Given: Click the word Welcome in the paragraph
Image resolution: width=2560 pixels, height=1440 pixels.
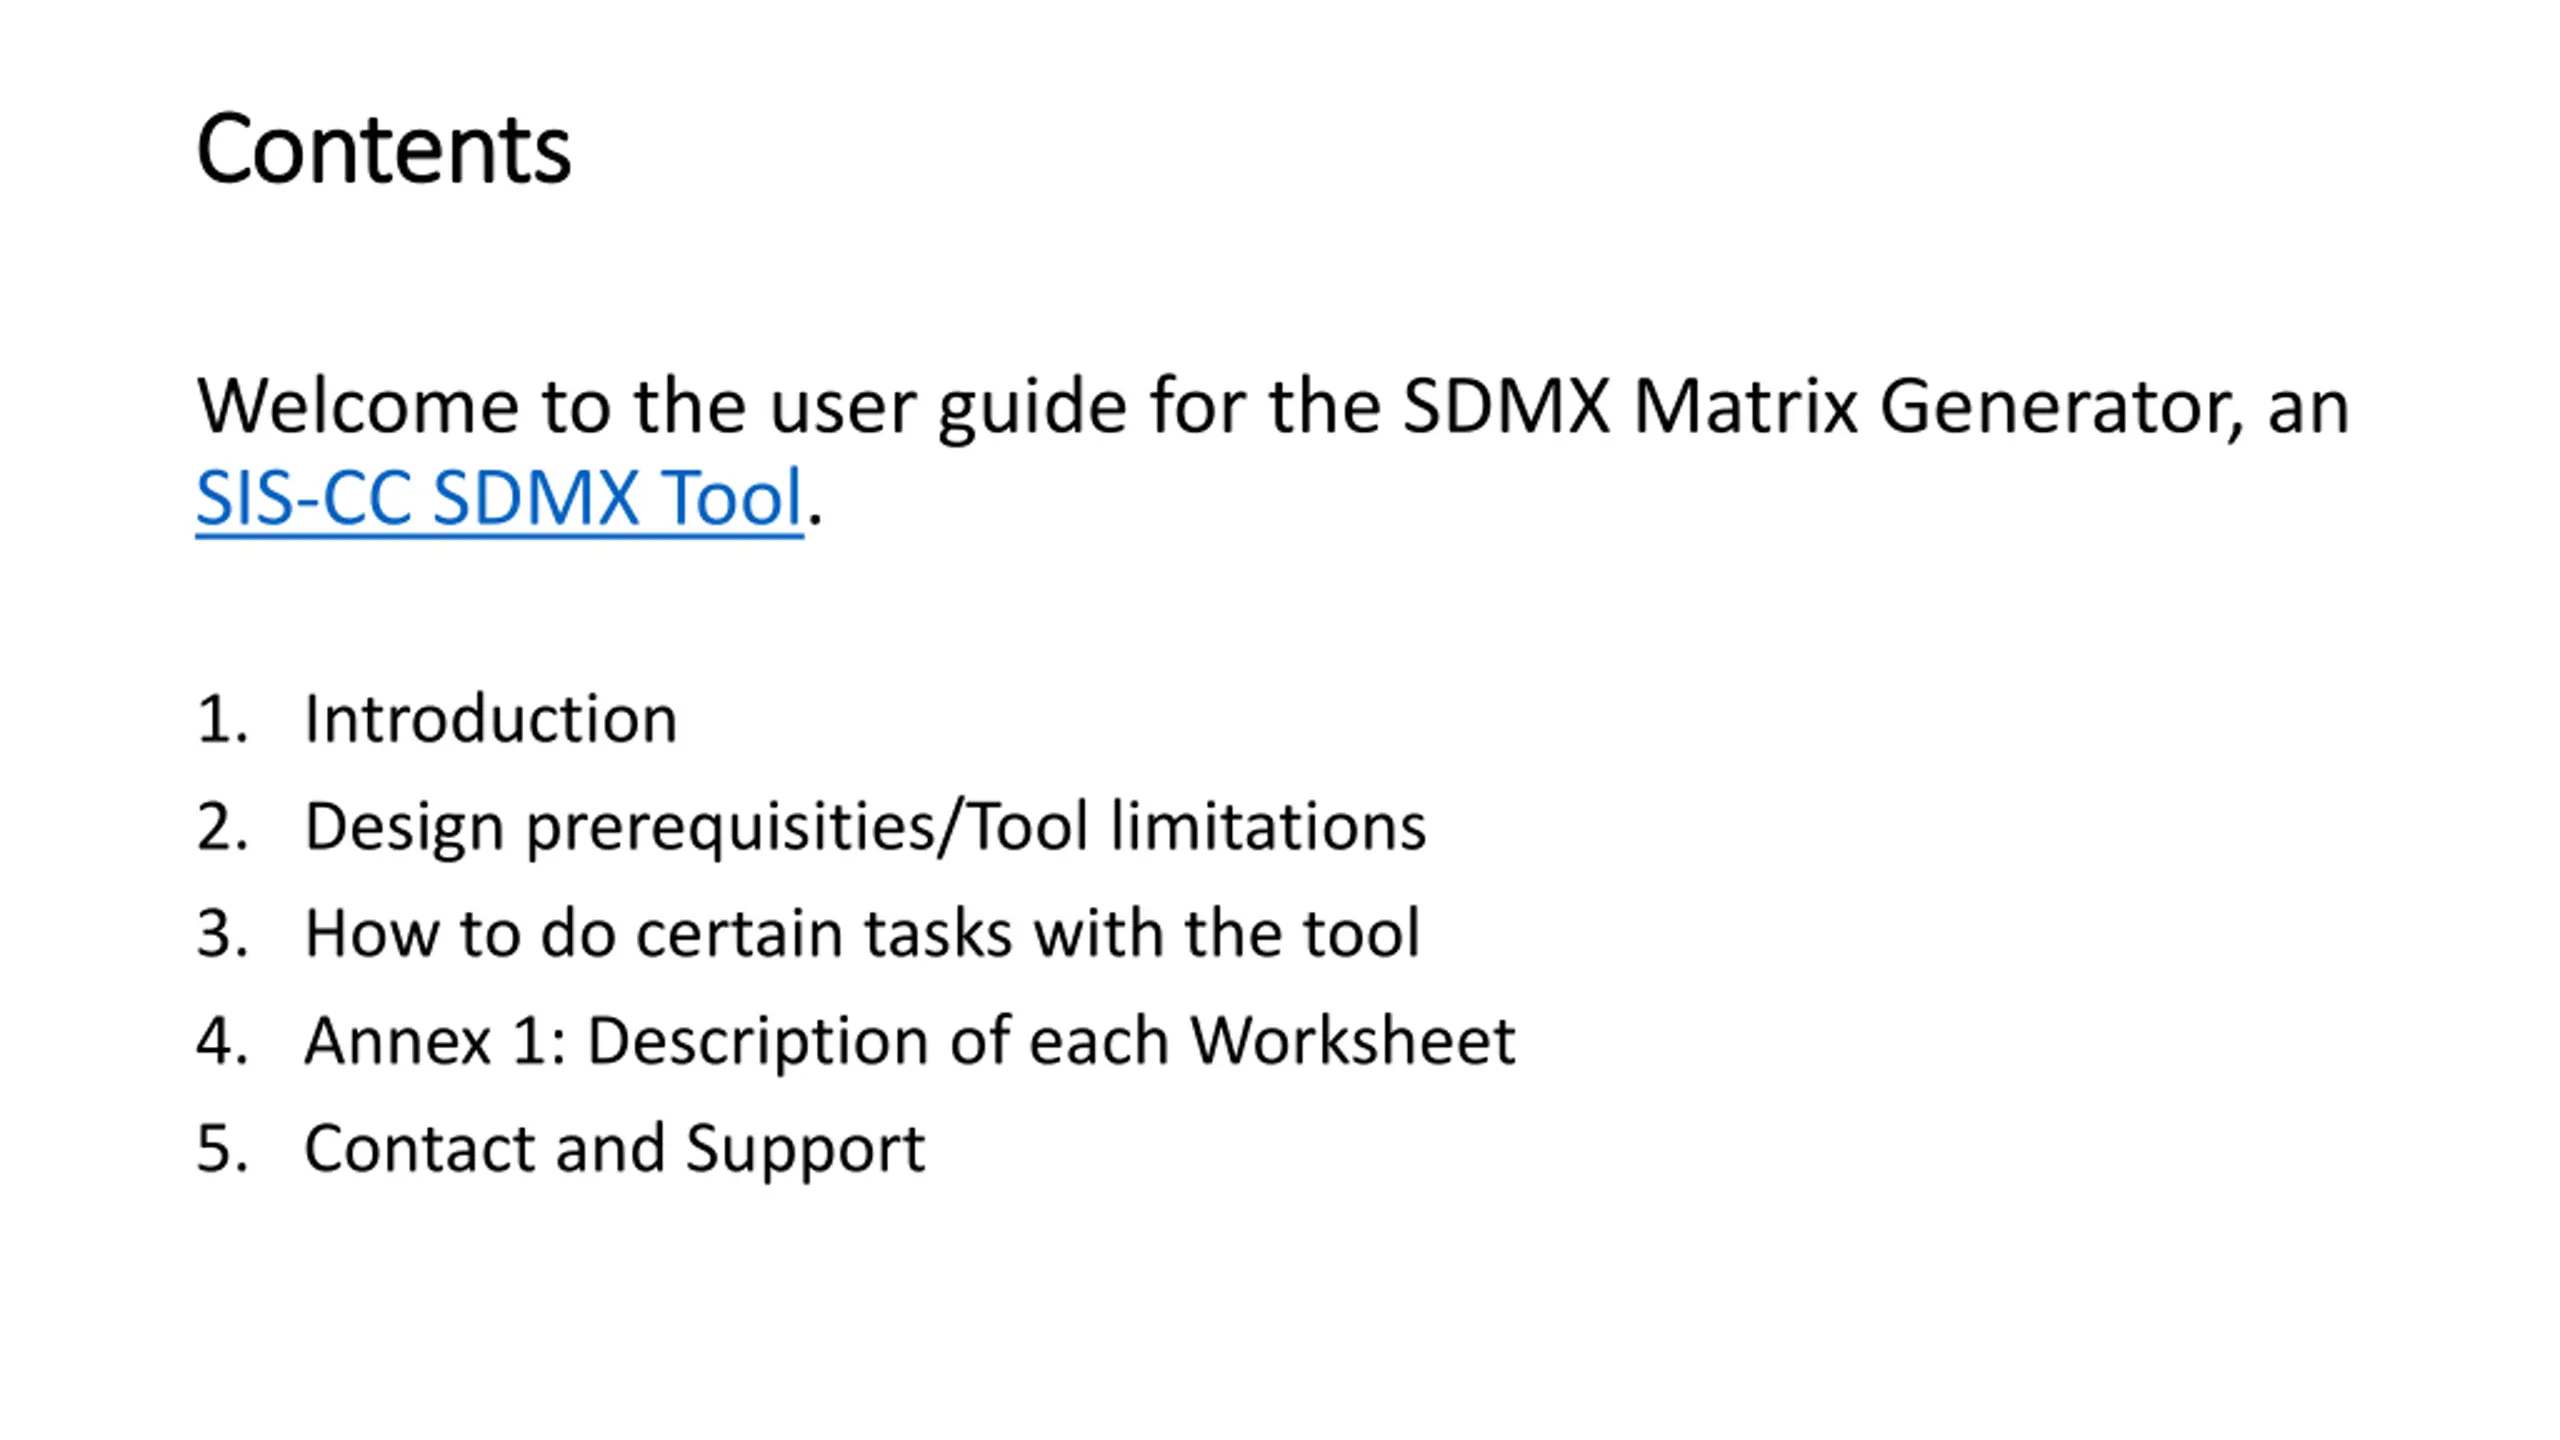Looking at the screenshot, I should [x=357, y=406].
